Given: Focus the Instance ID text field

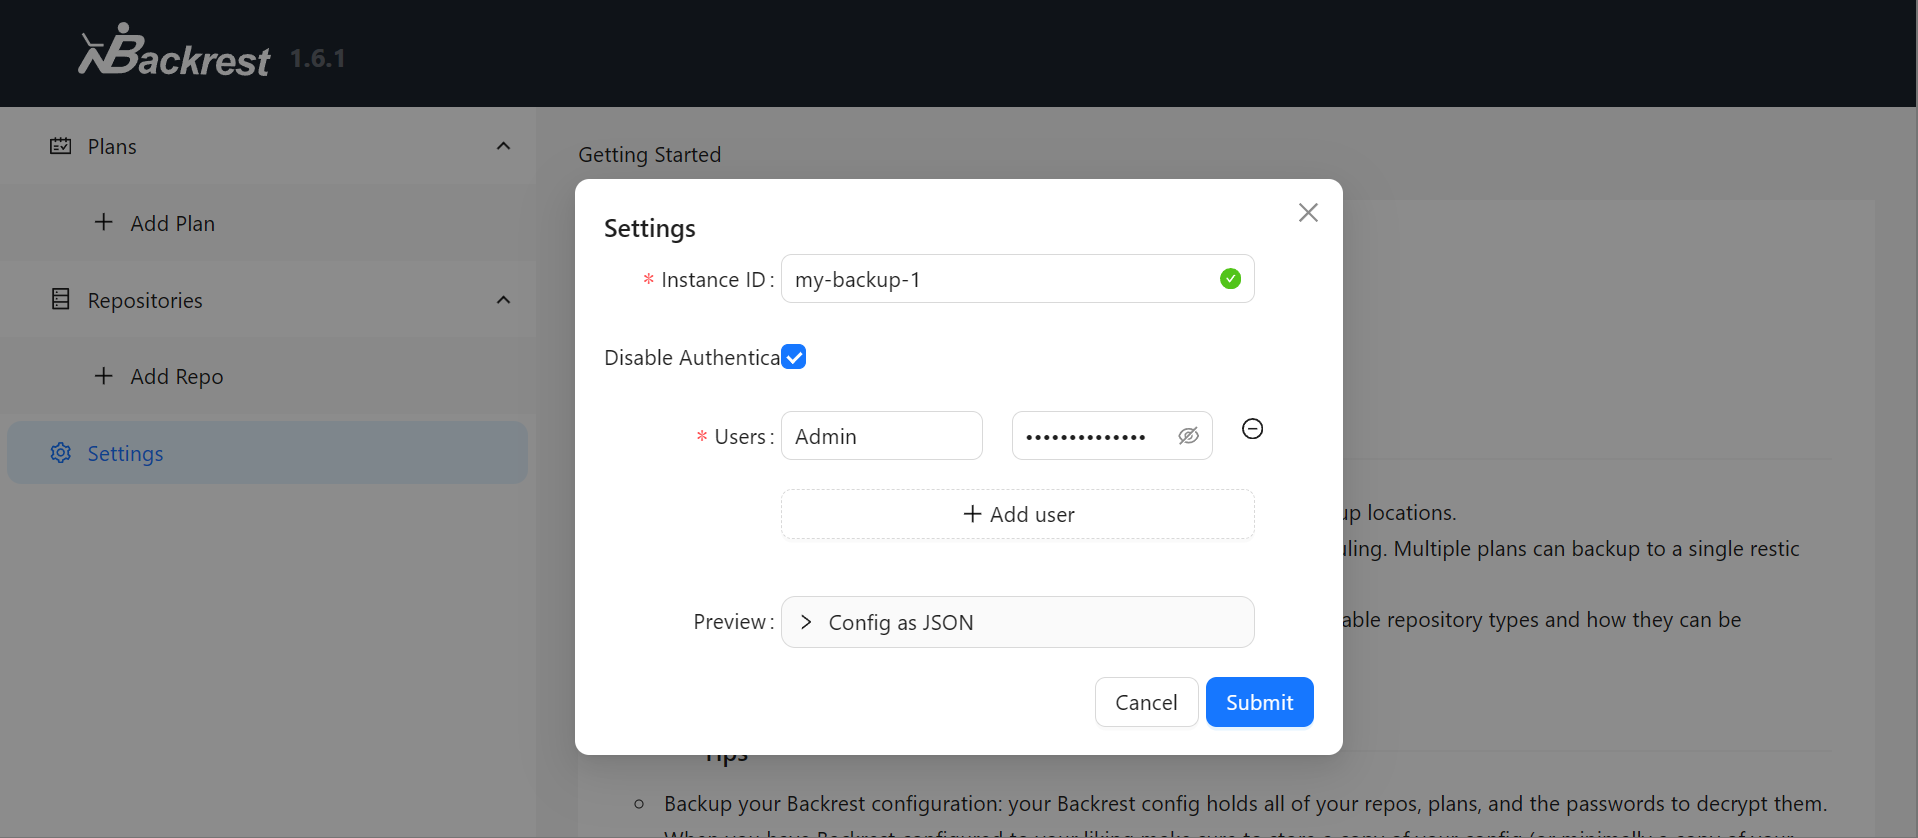Looking at the screenshot, I should coord(1000,279).
